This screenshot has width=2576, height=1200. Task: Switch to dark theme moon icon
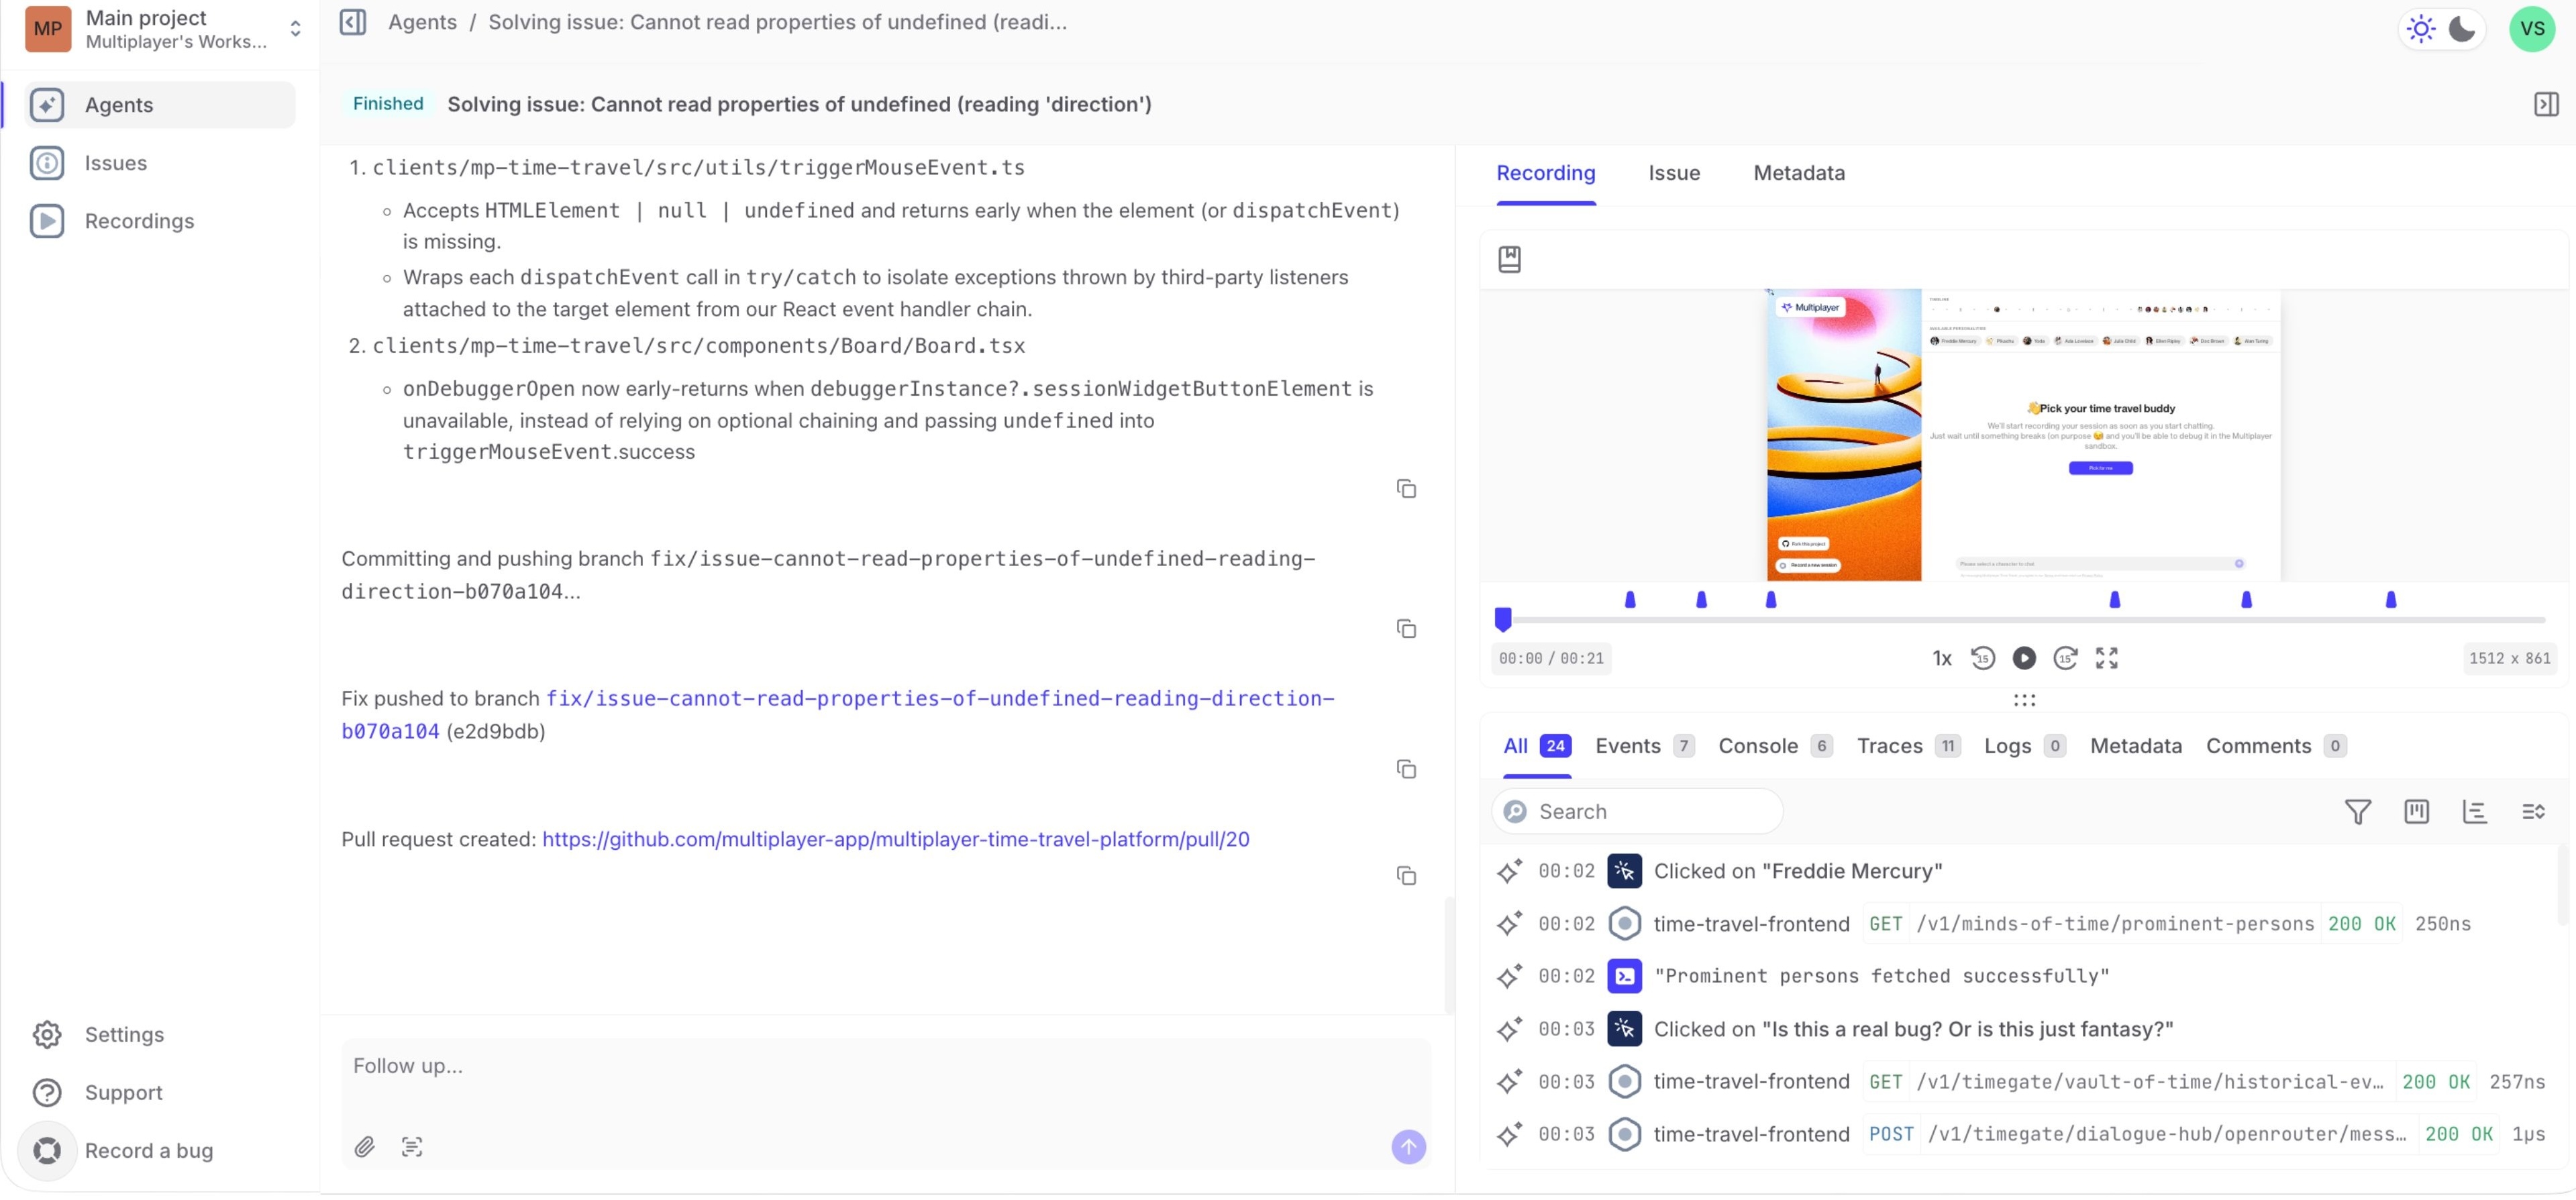(x=2461, y=29)
